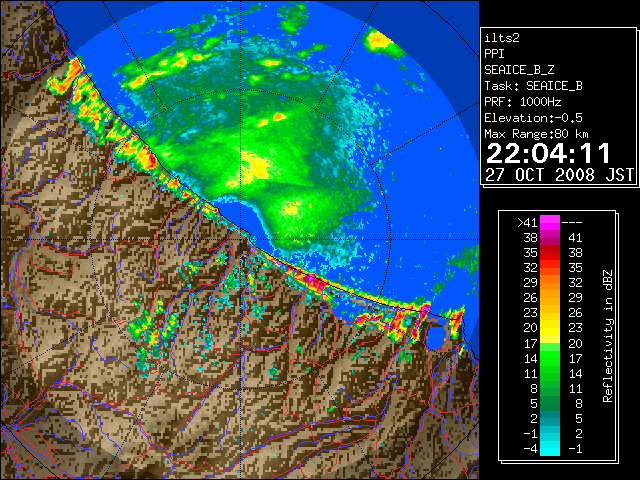
Task: Pick the bright magenta >41 dBZ color band
Action: pos(550,222)
